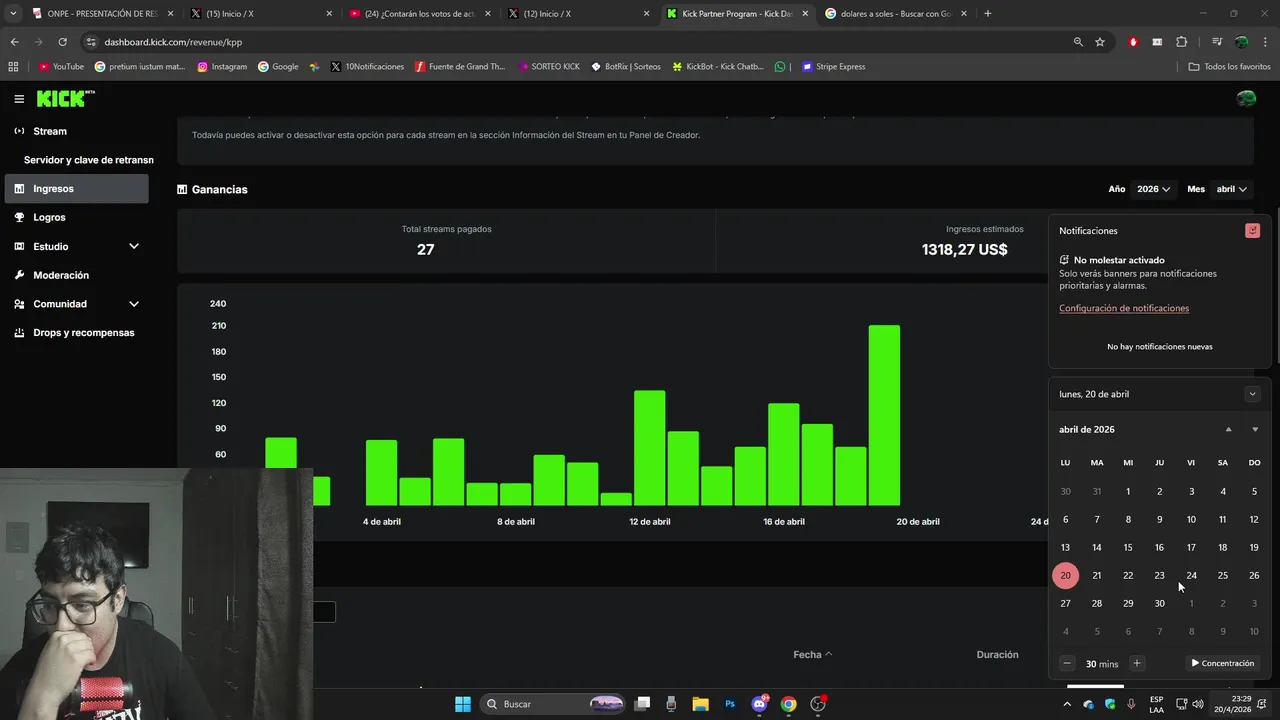The image size is (1280, 720).
Task: Open Chrome from taskbar
Action: [788, 704]
